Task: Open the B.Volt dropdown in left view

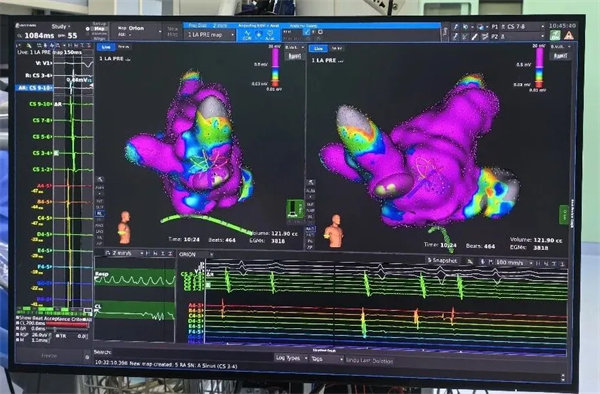Action: tap(294, 47)
